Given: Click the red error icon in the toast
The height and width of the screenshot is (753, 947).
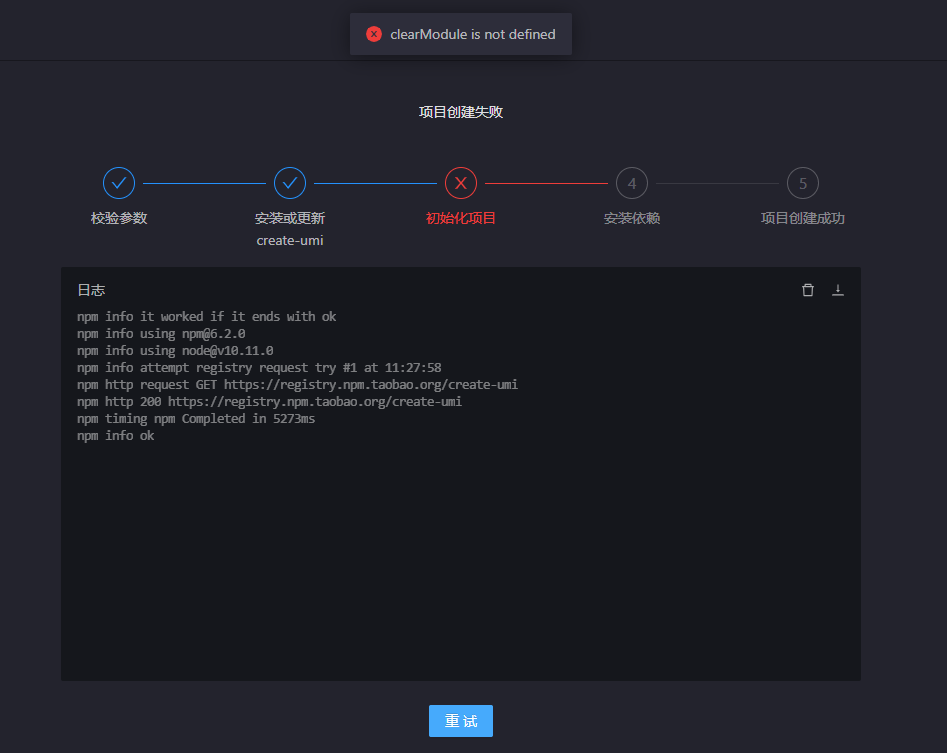Looking at the screenshot, I should [373, 33].
